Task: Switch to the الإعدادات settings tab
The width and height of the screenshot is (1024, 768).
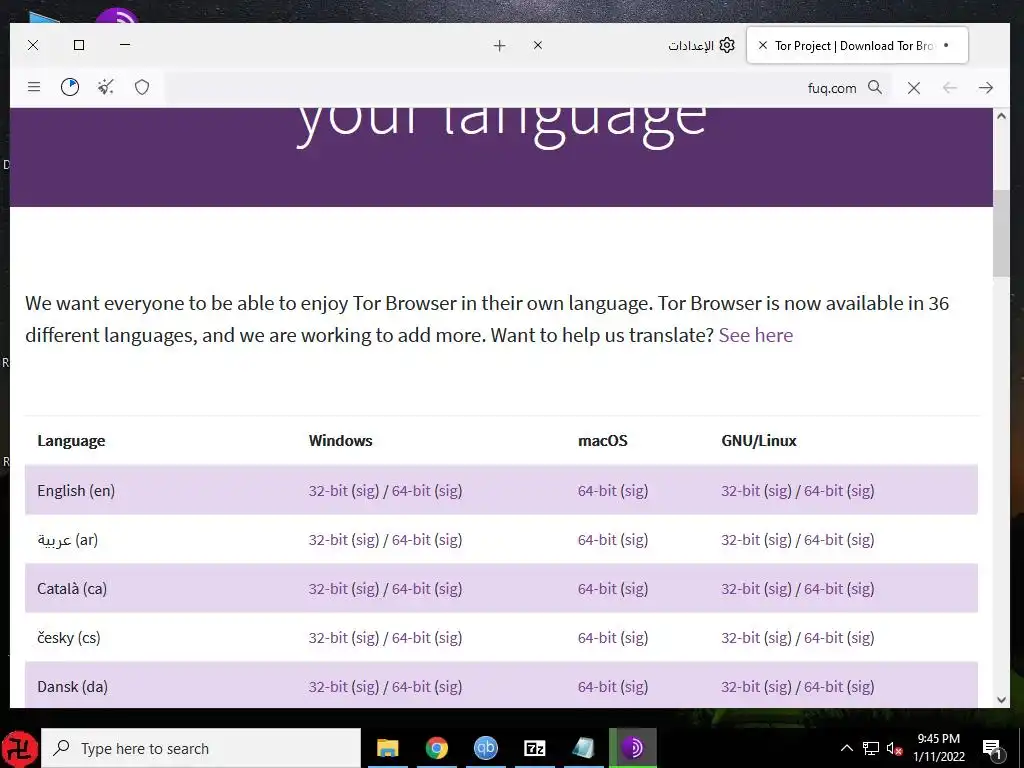Action: tap(701, 45)
